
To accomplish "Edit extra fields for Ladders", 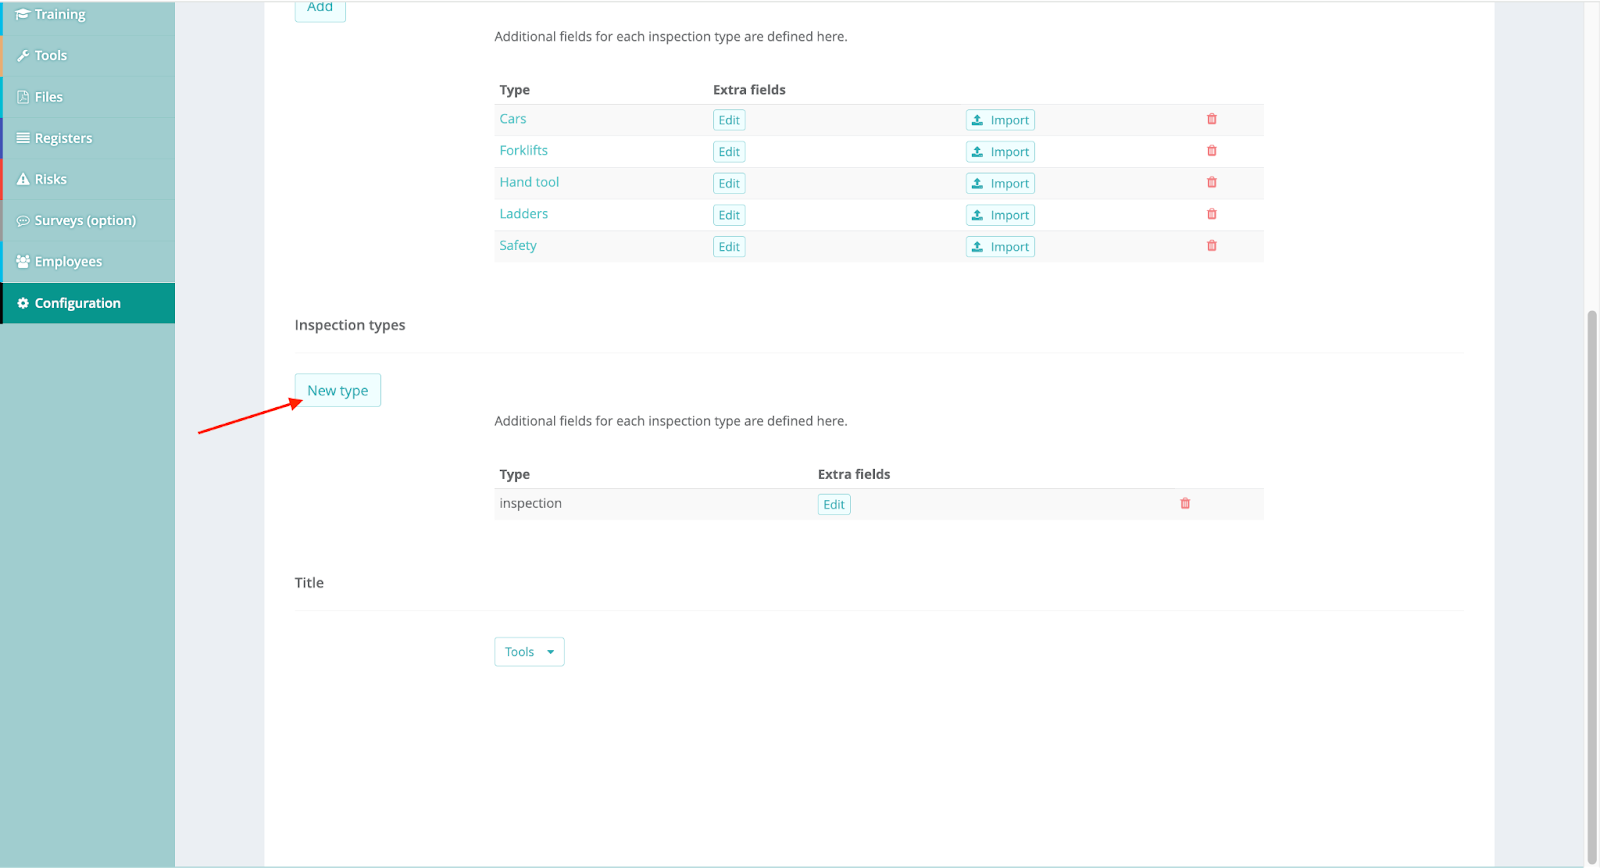I will (729, 215).
